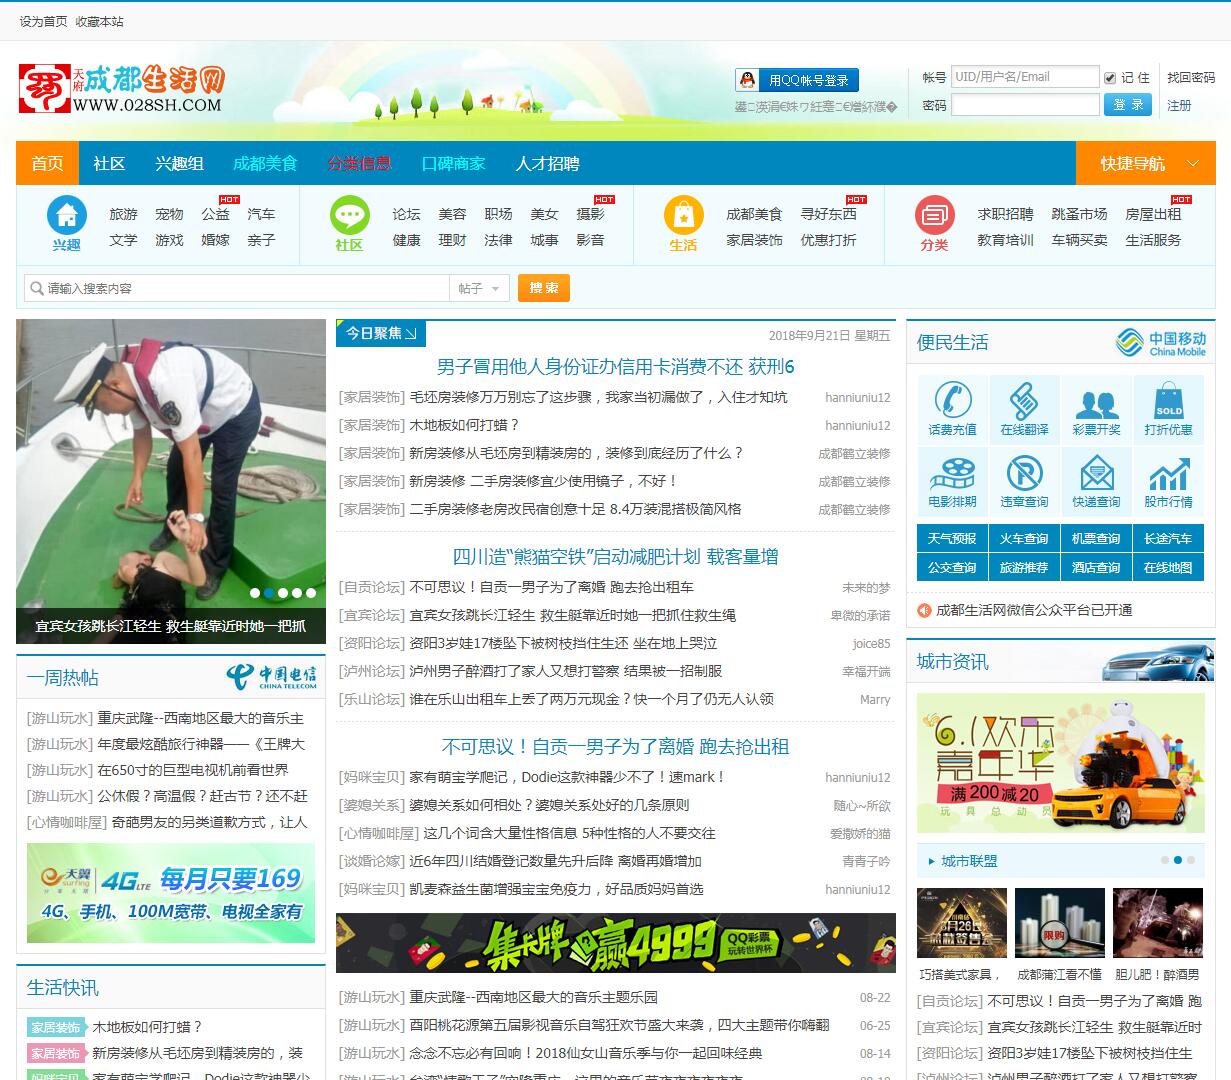1231x1080 pixels.
Task: Click the 欢乐嘉年华 yellow car banner
Action: click(x=1061, y=764)
